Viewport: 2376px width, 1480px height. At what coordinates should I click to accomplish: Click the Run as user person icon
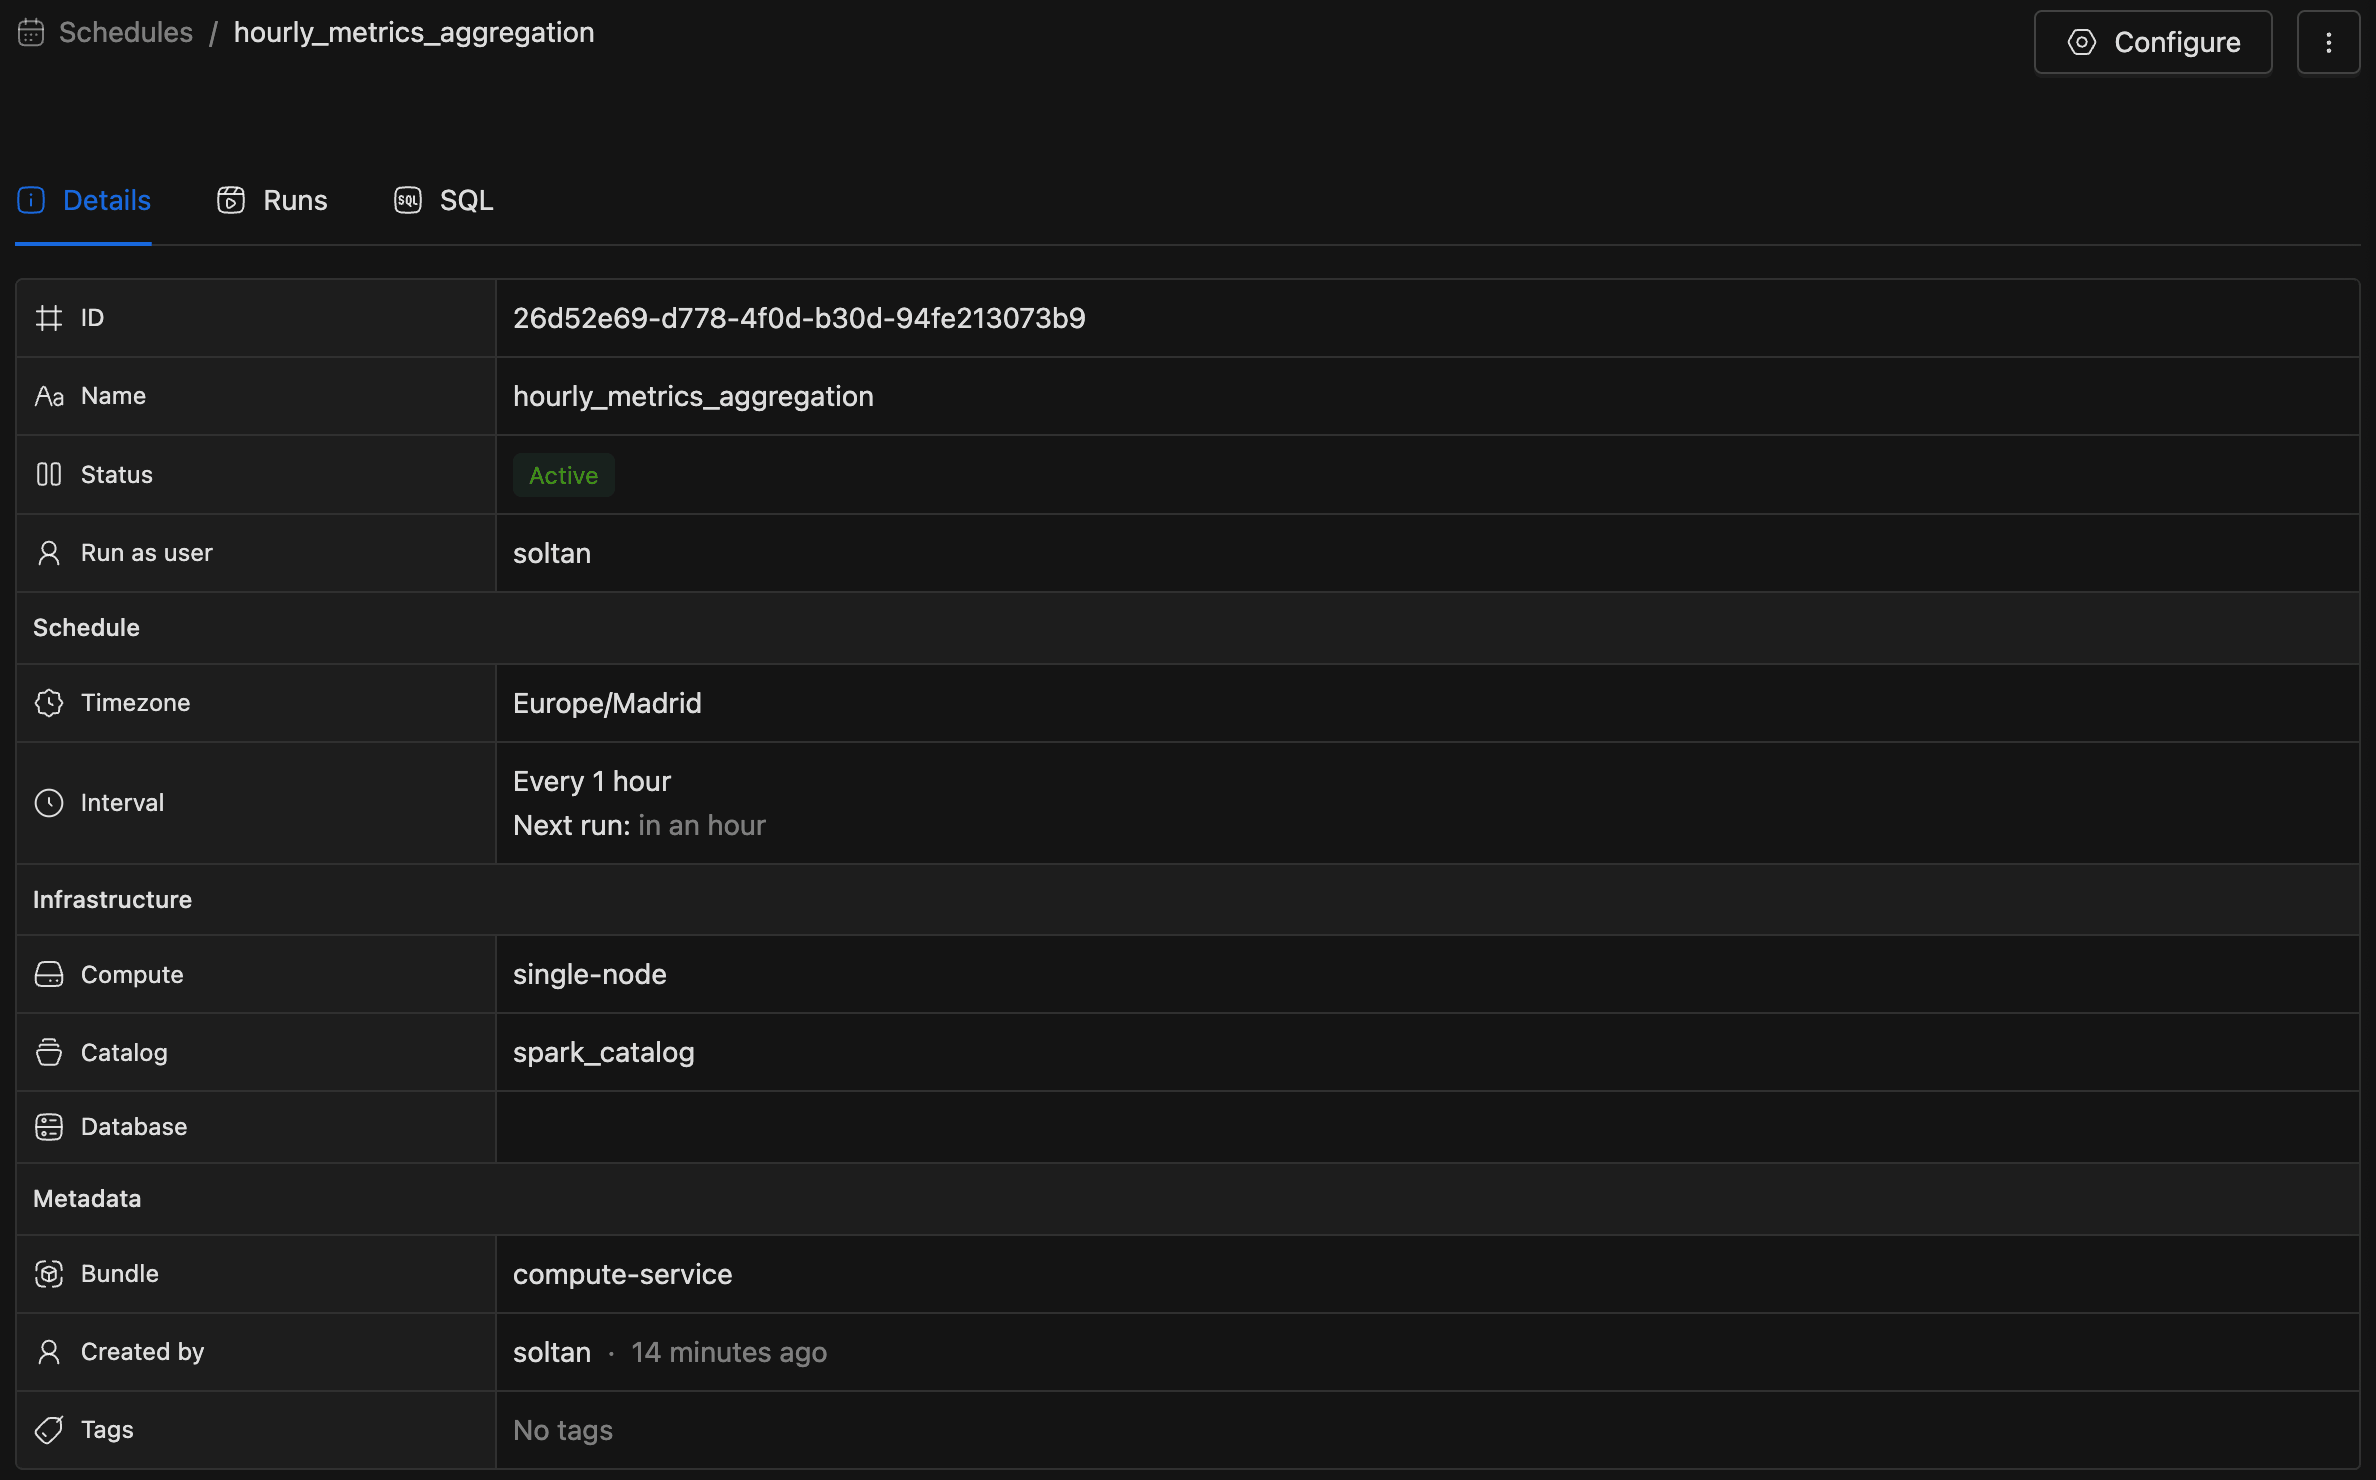tap(49, 553)
